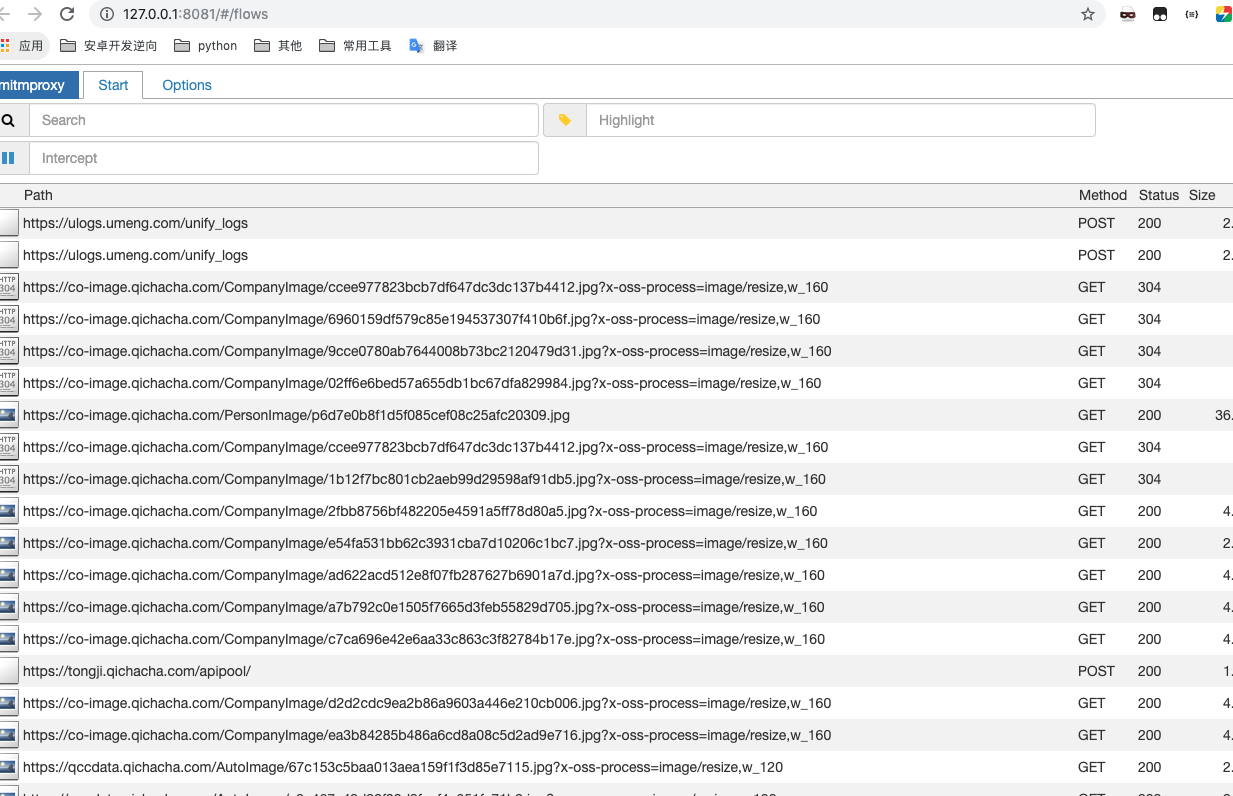Click 304 icon for the 1b12f7bc801c flow
This screenshot has height=796, width=1233.
coord(8,479)
